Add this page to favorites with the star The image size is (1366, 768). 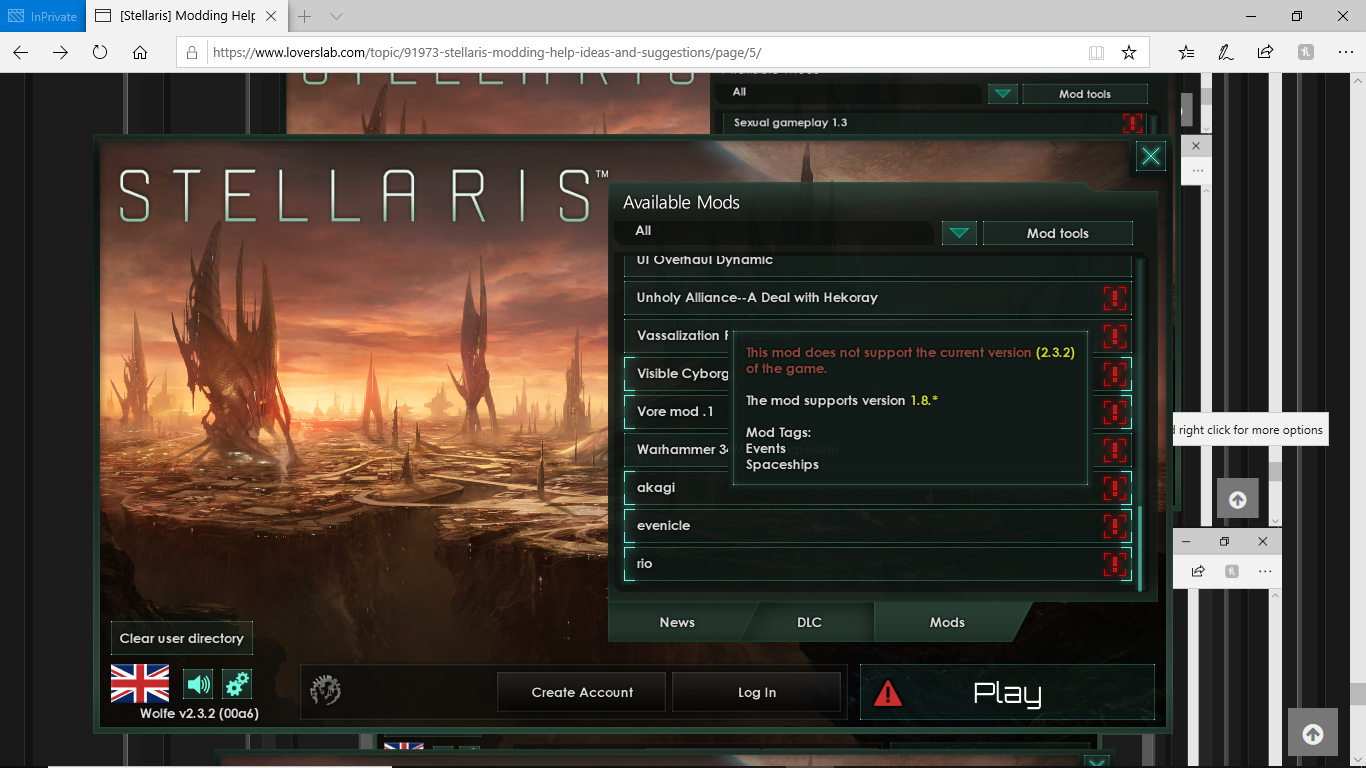pos(1129,52)
